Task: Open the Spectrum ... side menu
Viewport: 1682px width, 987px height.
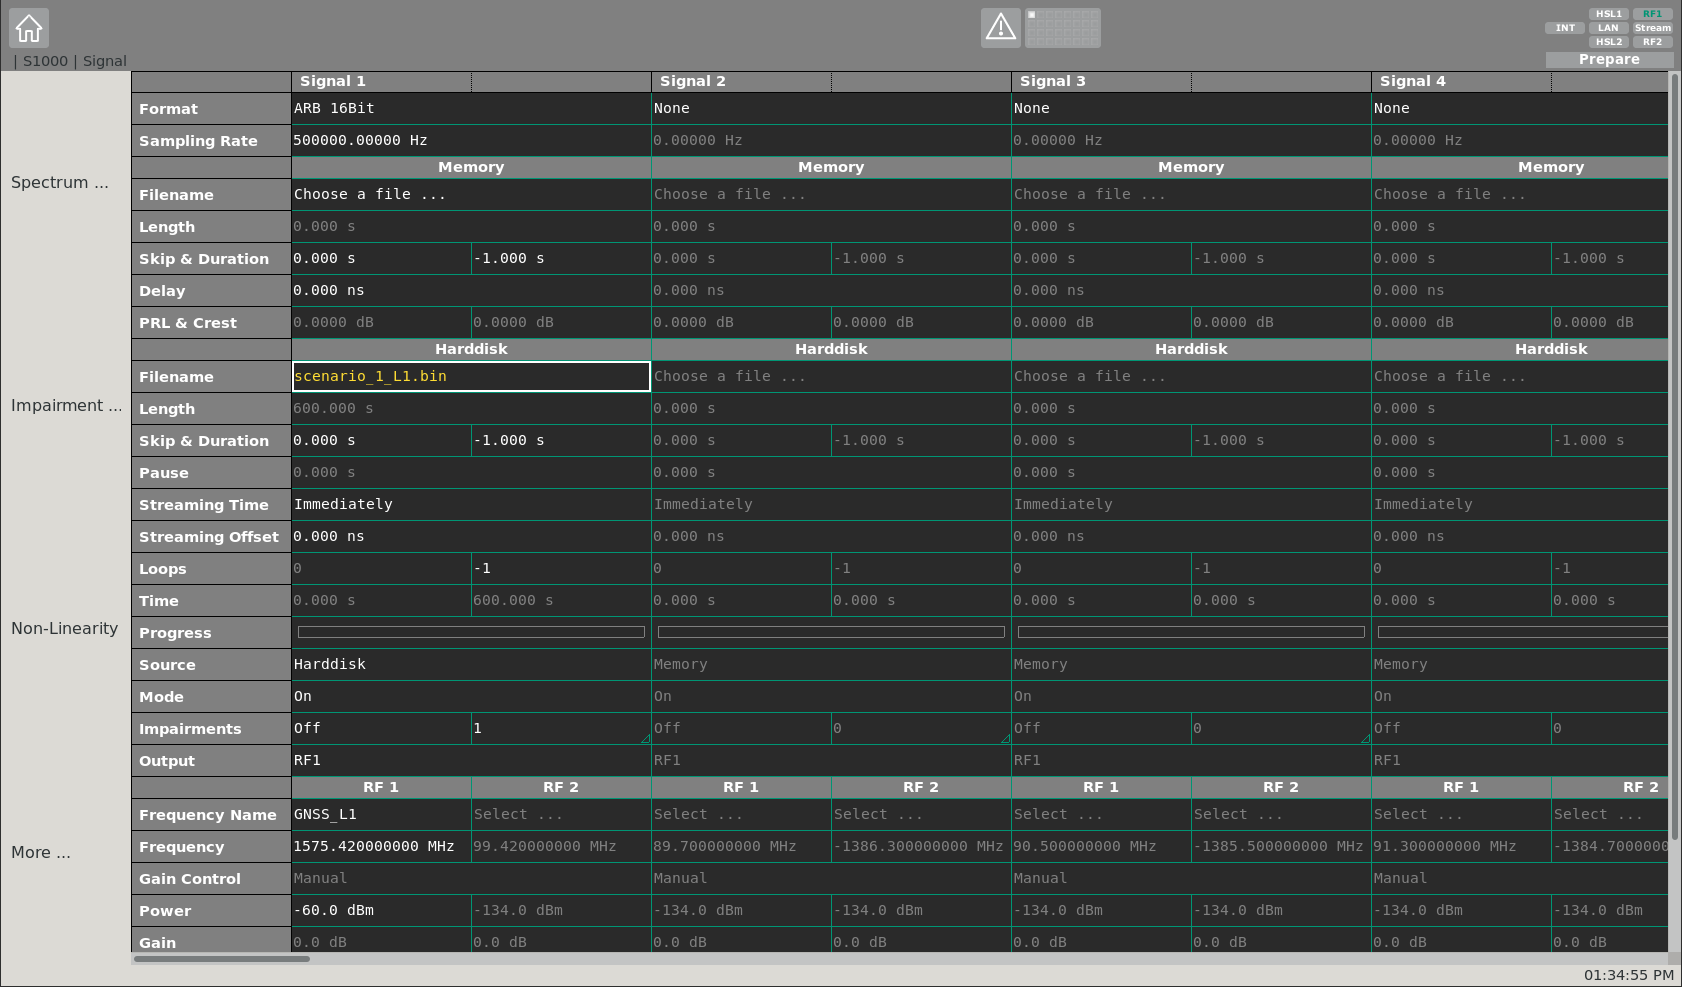Action: tap(60, 183)
